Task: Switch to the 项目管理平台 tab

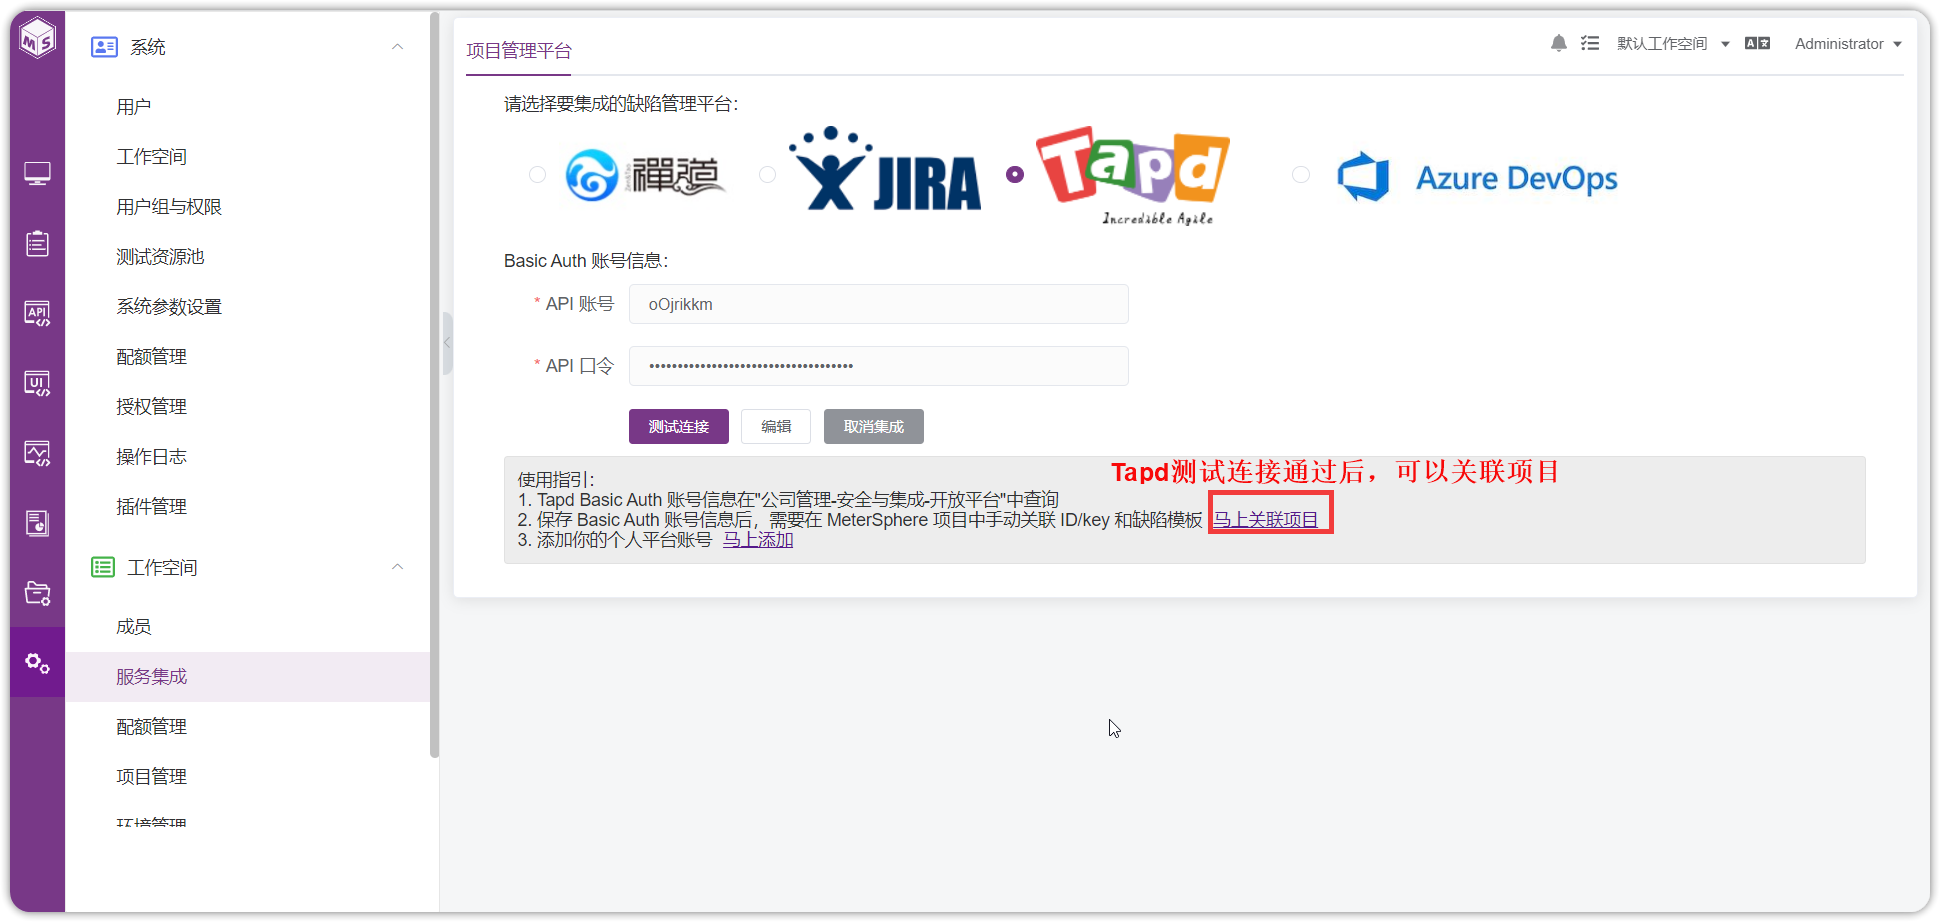Action: [x=519, y=51]
